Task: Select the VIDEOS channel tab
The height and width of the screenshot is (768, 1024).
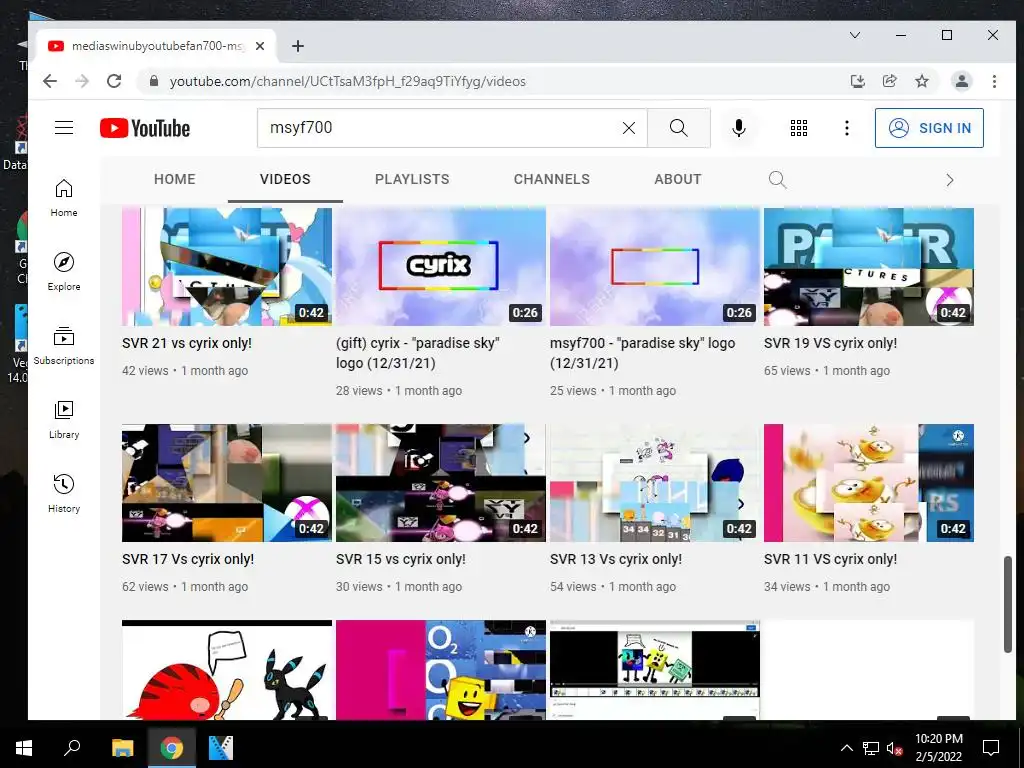Action: [x=285, y=180]
